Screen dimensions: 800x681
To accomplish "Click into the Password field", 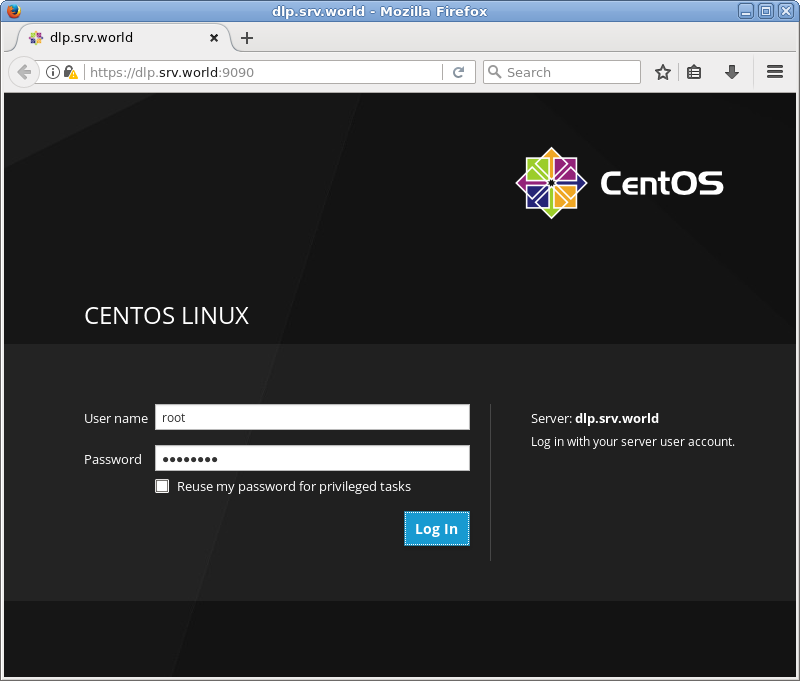I will click(312, 458).
